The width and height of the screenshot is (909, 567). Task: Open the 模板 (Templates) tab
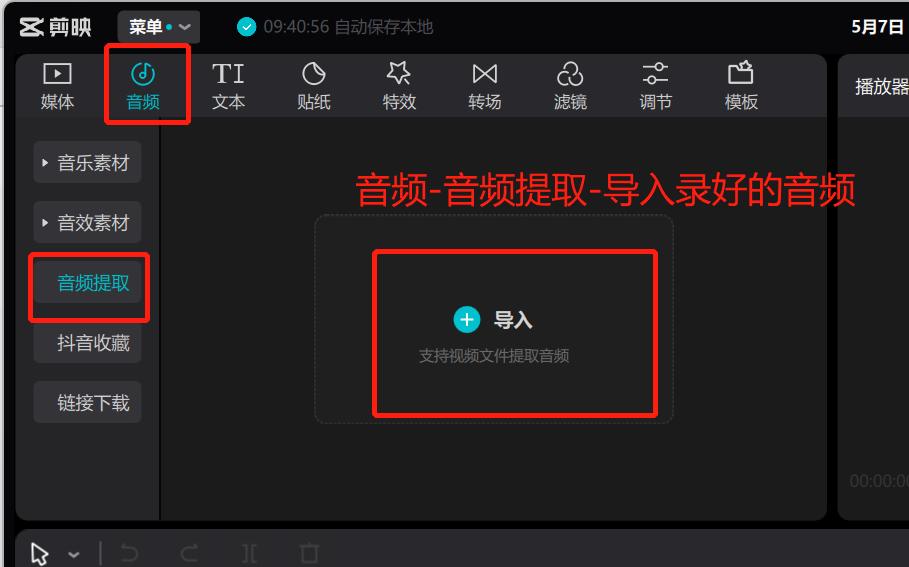coord(741,87)
